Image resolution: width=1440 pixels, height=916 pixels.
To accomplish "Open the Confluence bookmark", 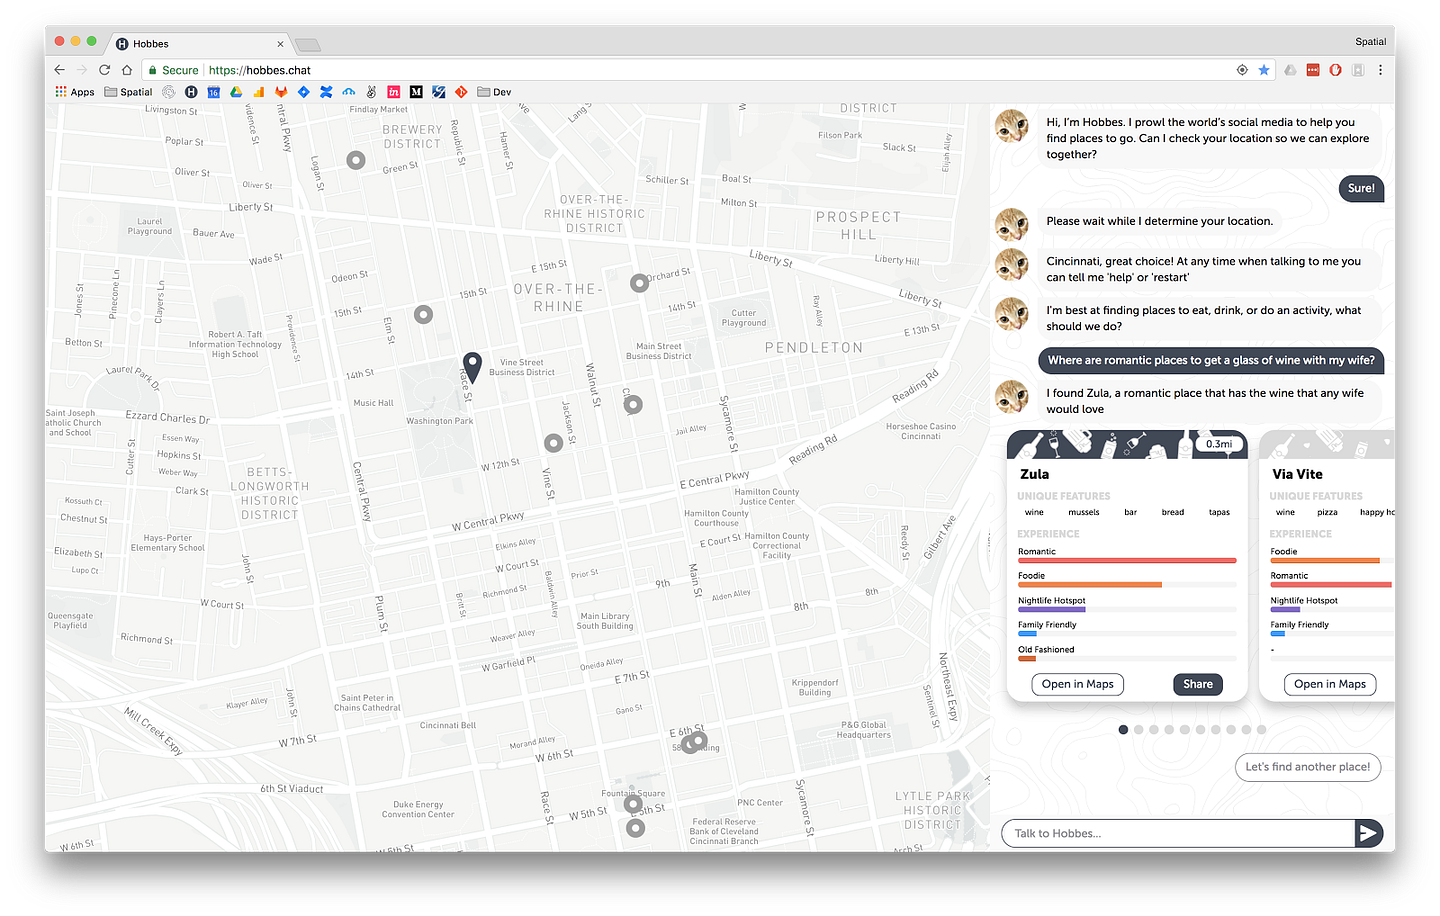I will click(x=326, y=92).
